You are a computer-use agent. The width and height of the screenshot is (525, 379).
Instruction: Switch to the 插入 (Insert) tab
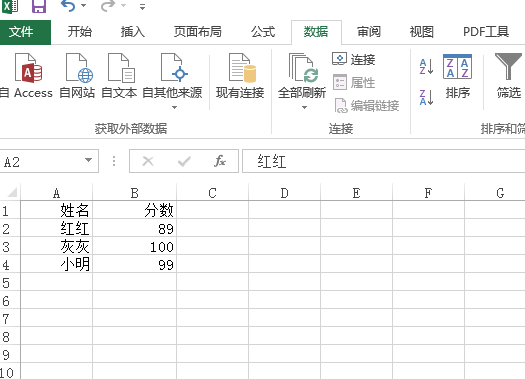coord(133,32)
